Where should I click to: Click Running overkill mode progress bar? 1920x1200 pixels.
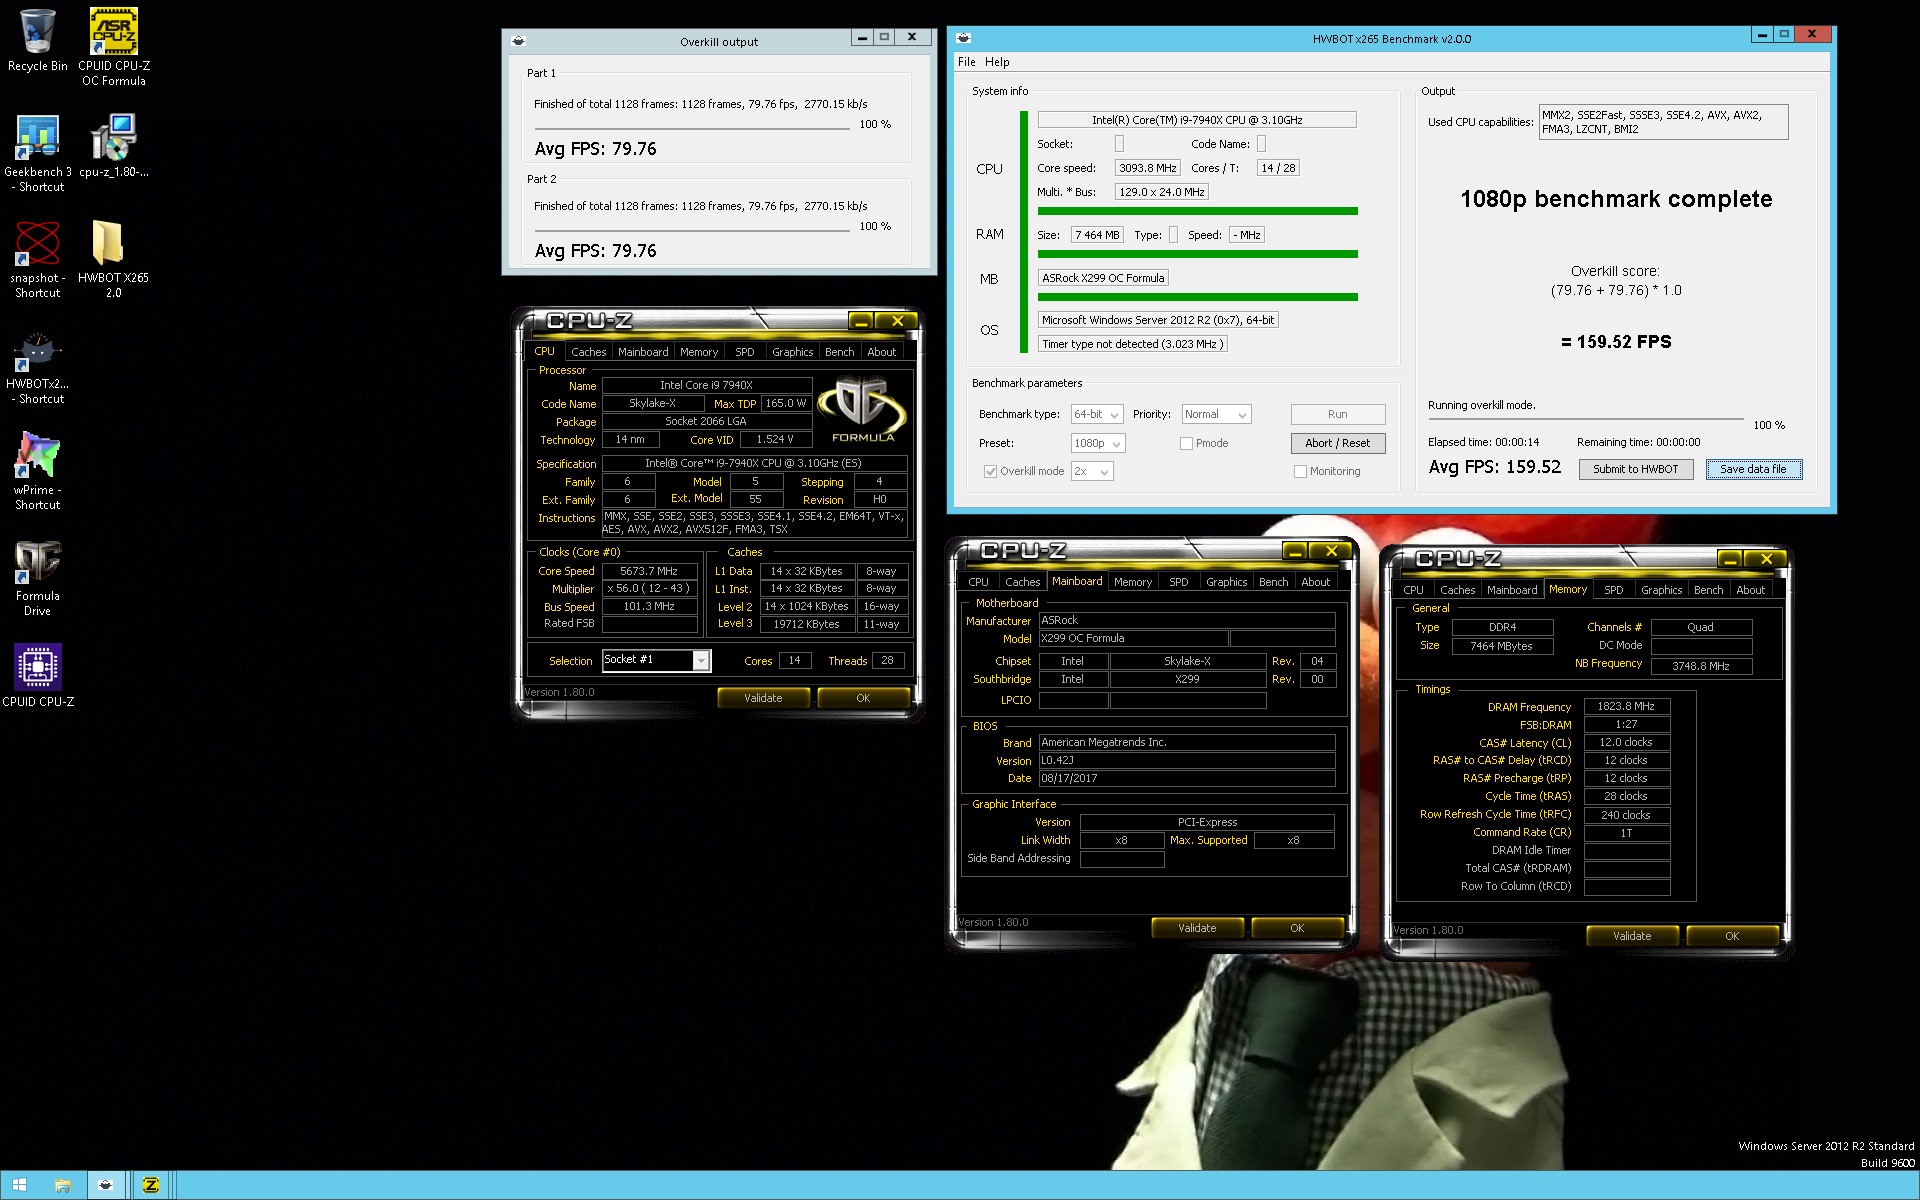coord(1585,420)
